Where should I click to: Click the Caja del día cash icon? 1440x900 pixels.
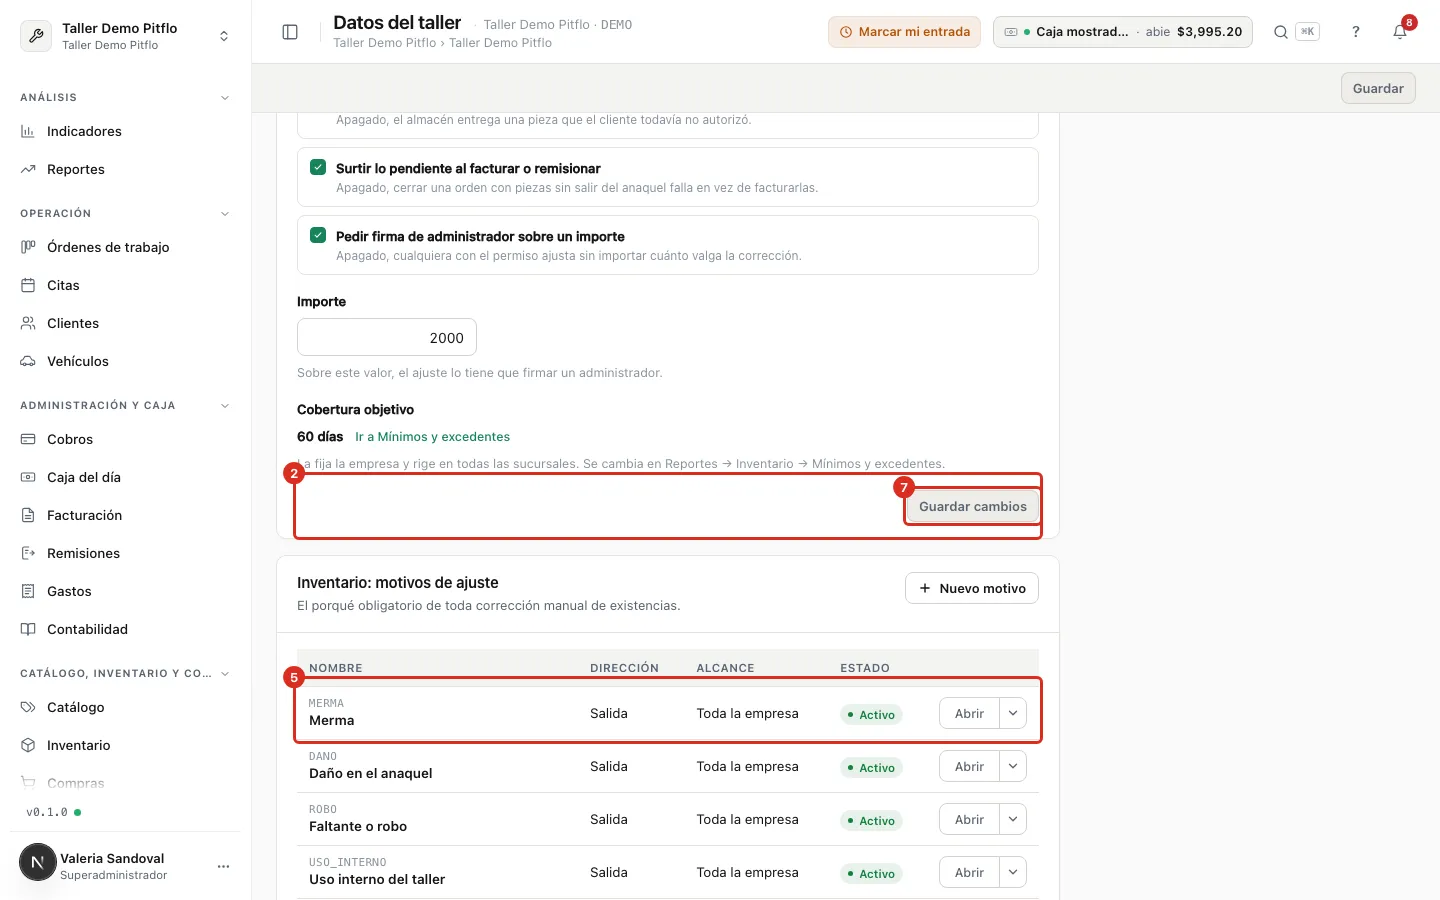(x=28, y=477)
